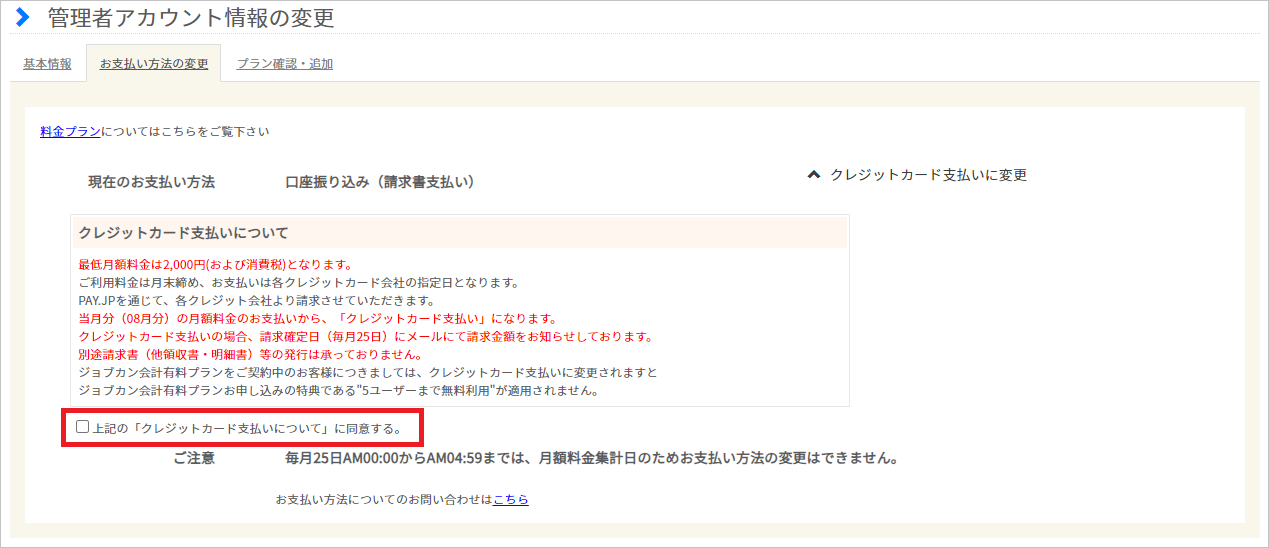Collapse the クレジットカード支払いに変更 section
The image size is (1269, 548).
(x=918, y=175)
